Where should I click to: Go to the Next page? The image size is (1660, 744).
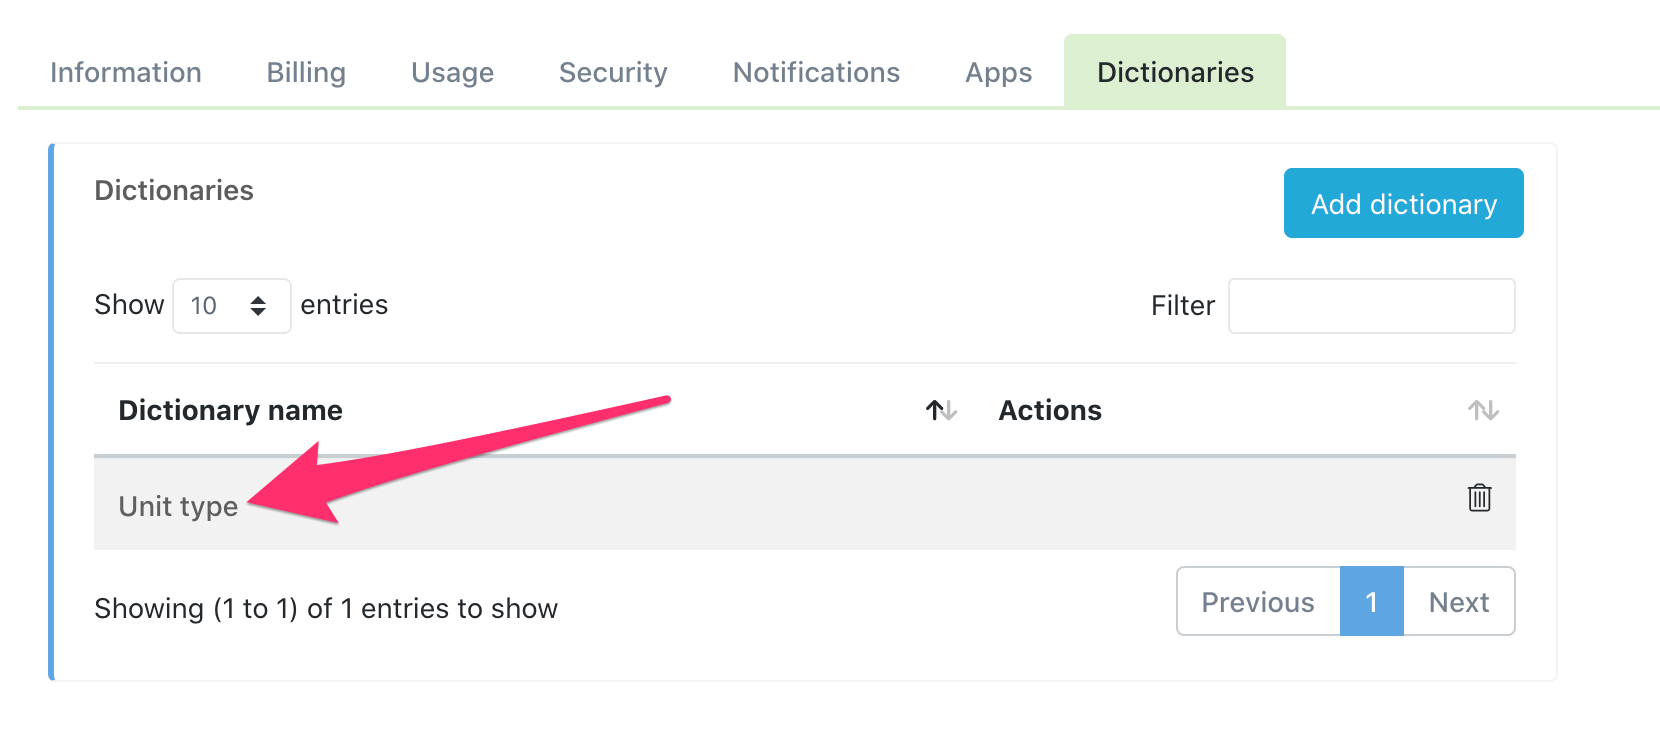[x=1459, y=602]
